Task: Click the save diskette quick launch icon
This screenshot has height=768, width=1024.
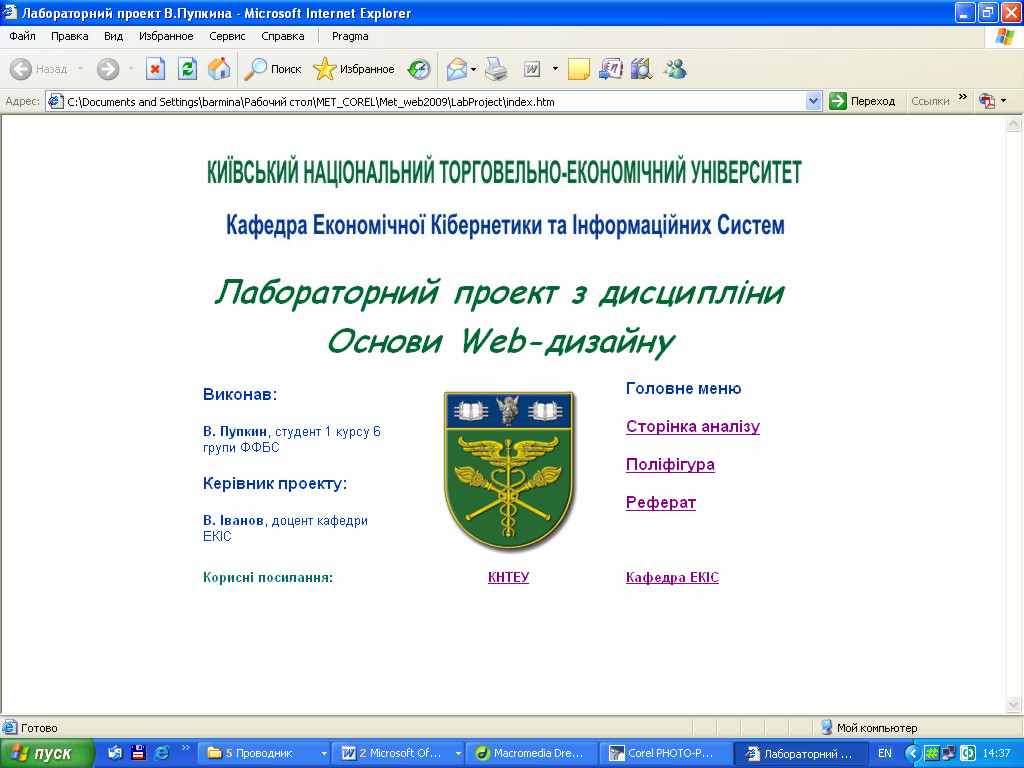Action: [138, 753]
